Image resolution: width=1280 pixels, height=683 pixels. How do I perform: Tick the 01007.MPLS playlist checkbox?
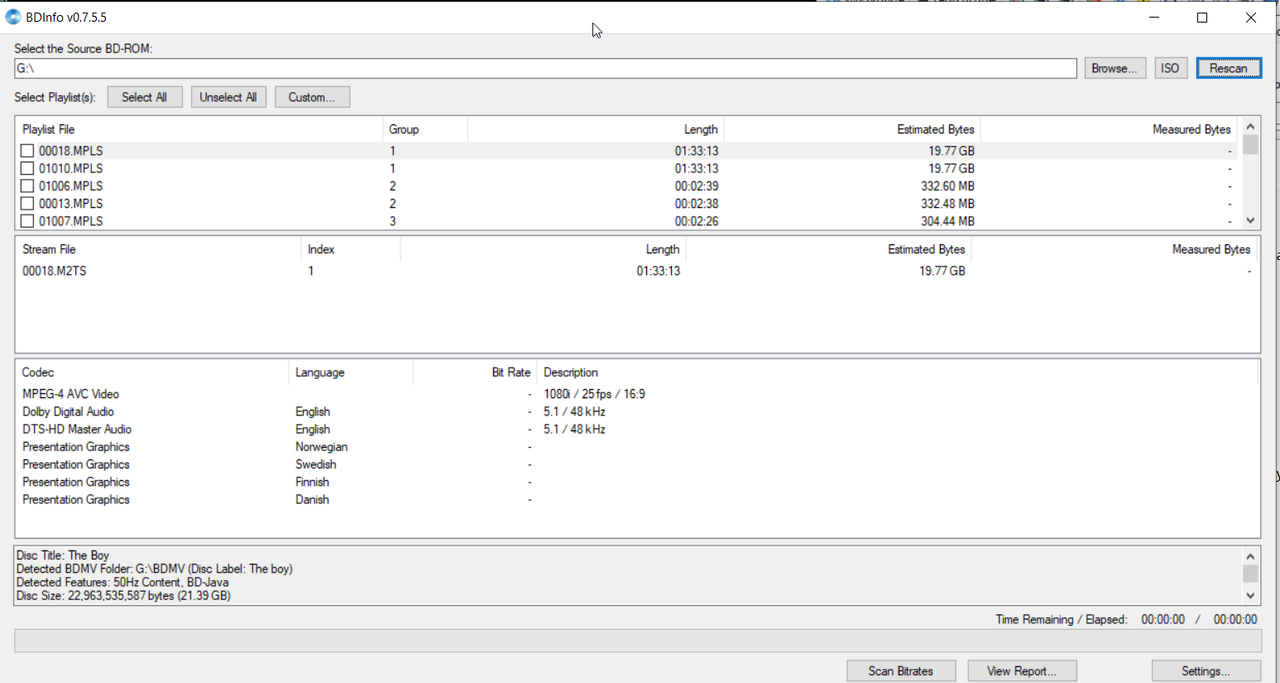click(28, 221)
